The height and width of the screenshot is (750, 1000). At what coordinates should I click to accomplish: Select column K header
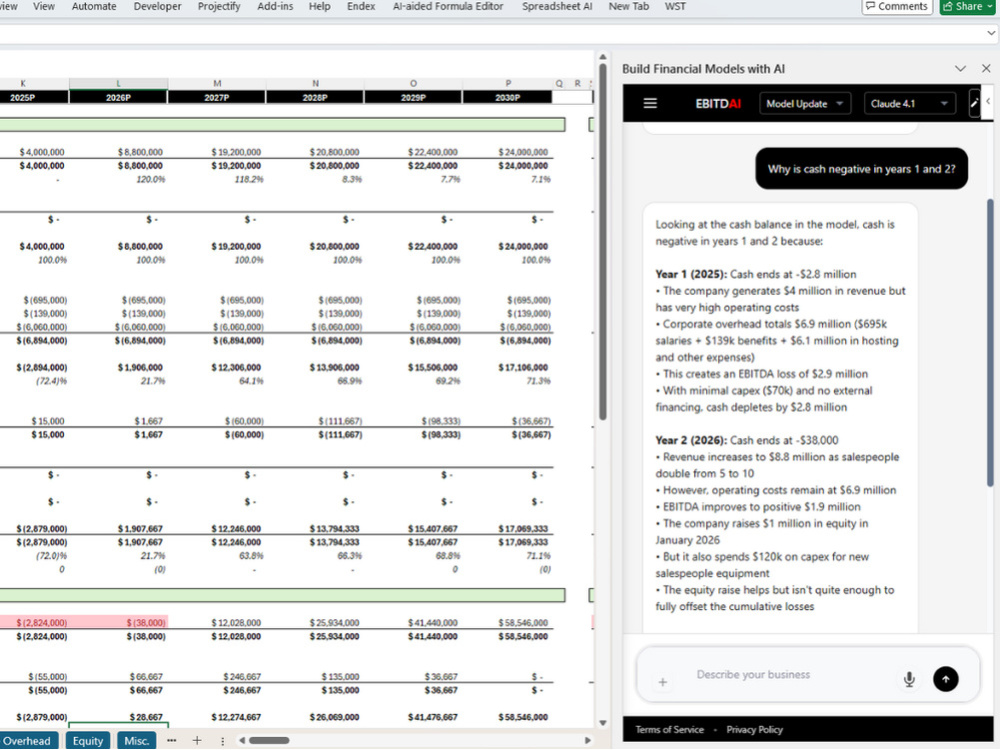point(24,84)
